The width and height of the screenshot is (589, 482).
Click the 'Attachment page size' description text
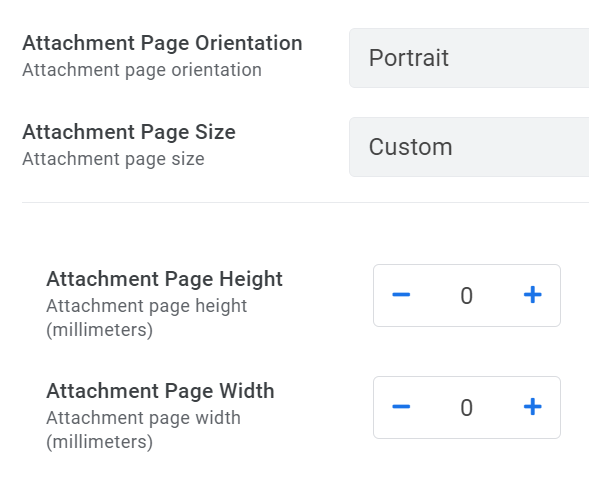click(x=113, y=159)
